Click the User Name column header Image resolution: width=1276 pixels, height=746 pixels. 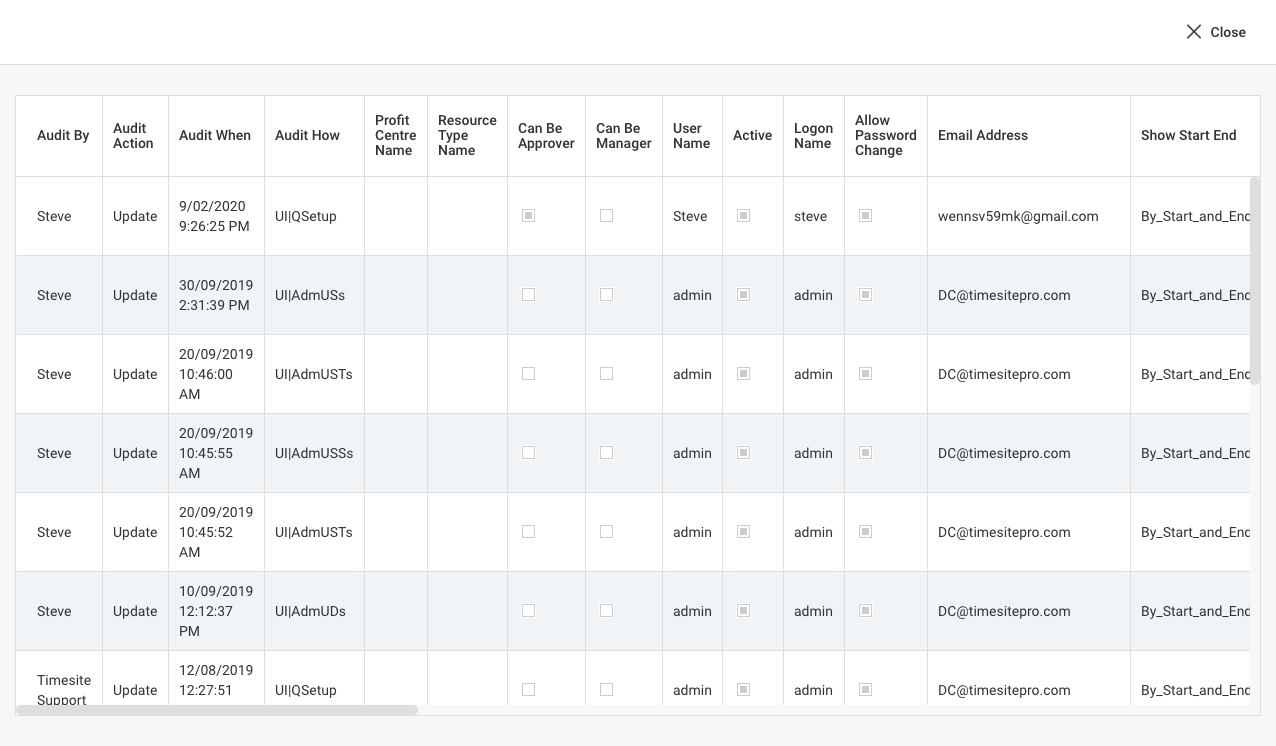click(691, 135)
